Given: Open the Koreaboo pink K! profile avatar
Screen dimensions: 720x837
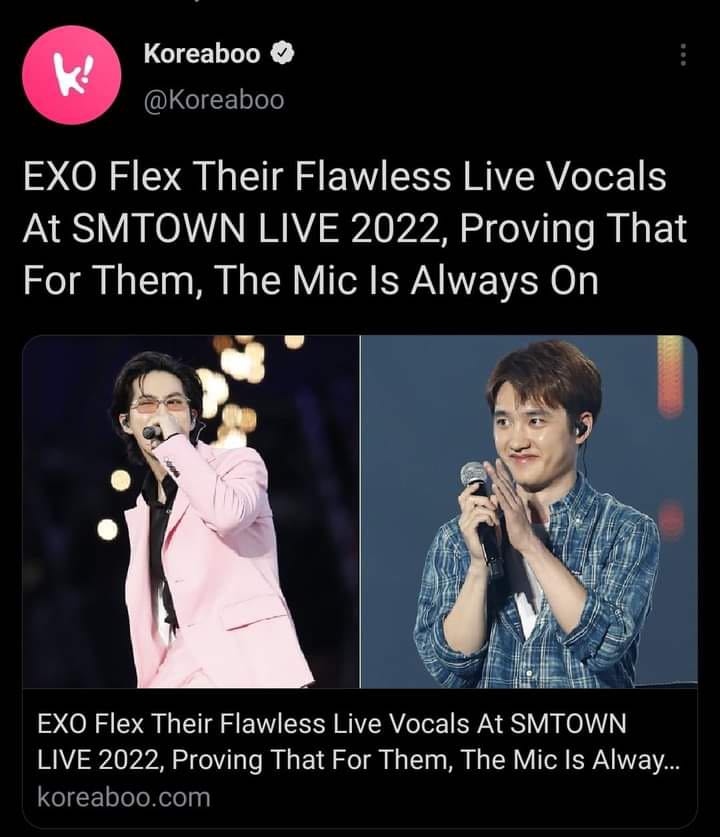Looking at the screenshot, I should coord(72,75).
